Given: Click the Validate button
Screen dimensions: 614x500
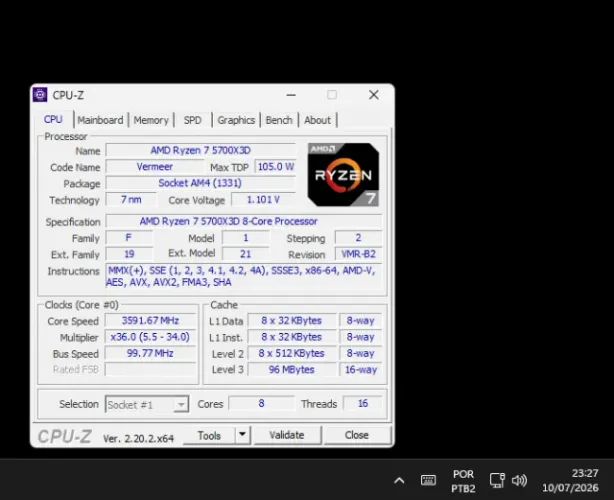Looking at the screenshot, I should [x=287, y=435].
